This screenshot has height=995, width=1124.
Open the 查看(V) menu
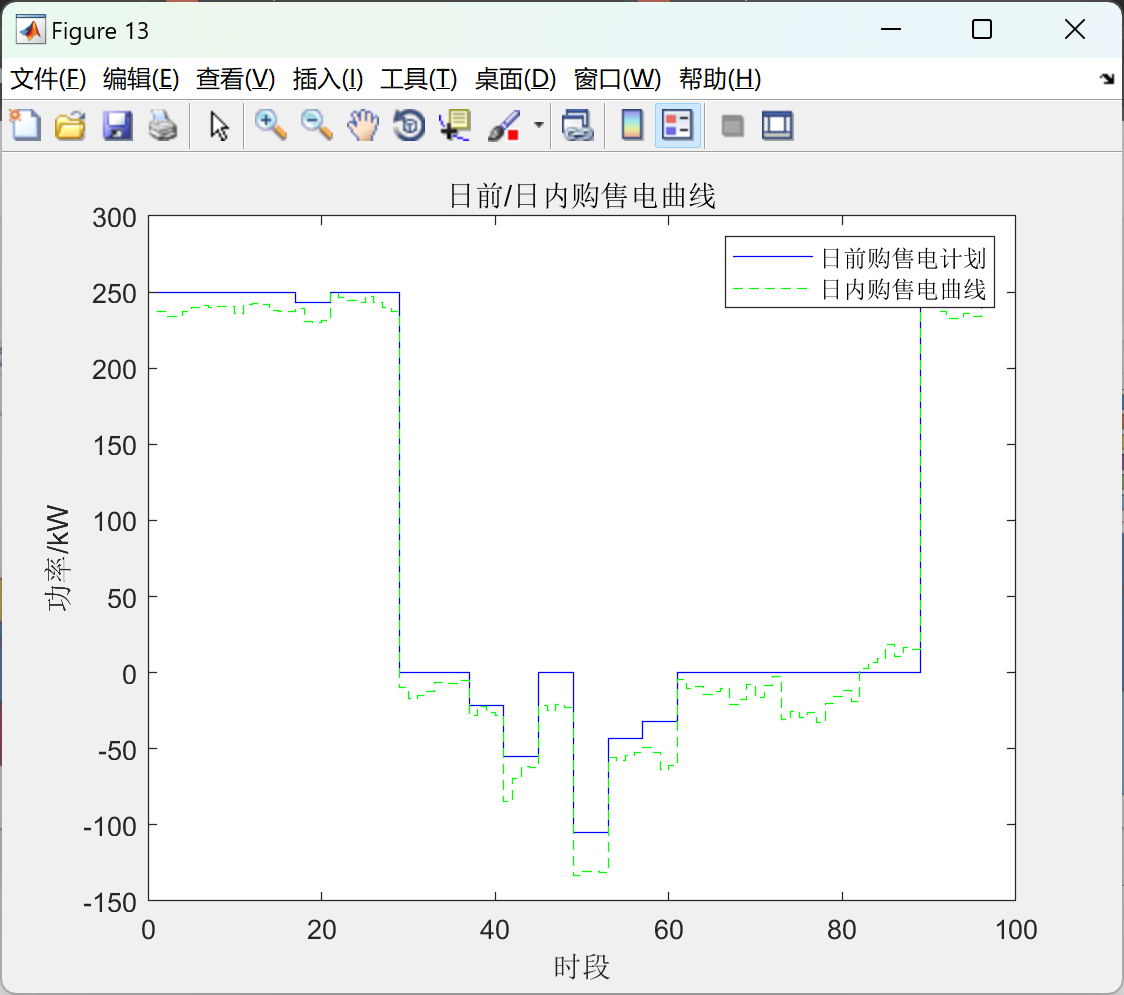(x=235, y=79)
